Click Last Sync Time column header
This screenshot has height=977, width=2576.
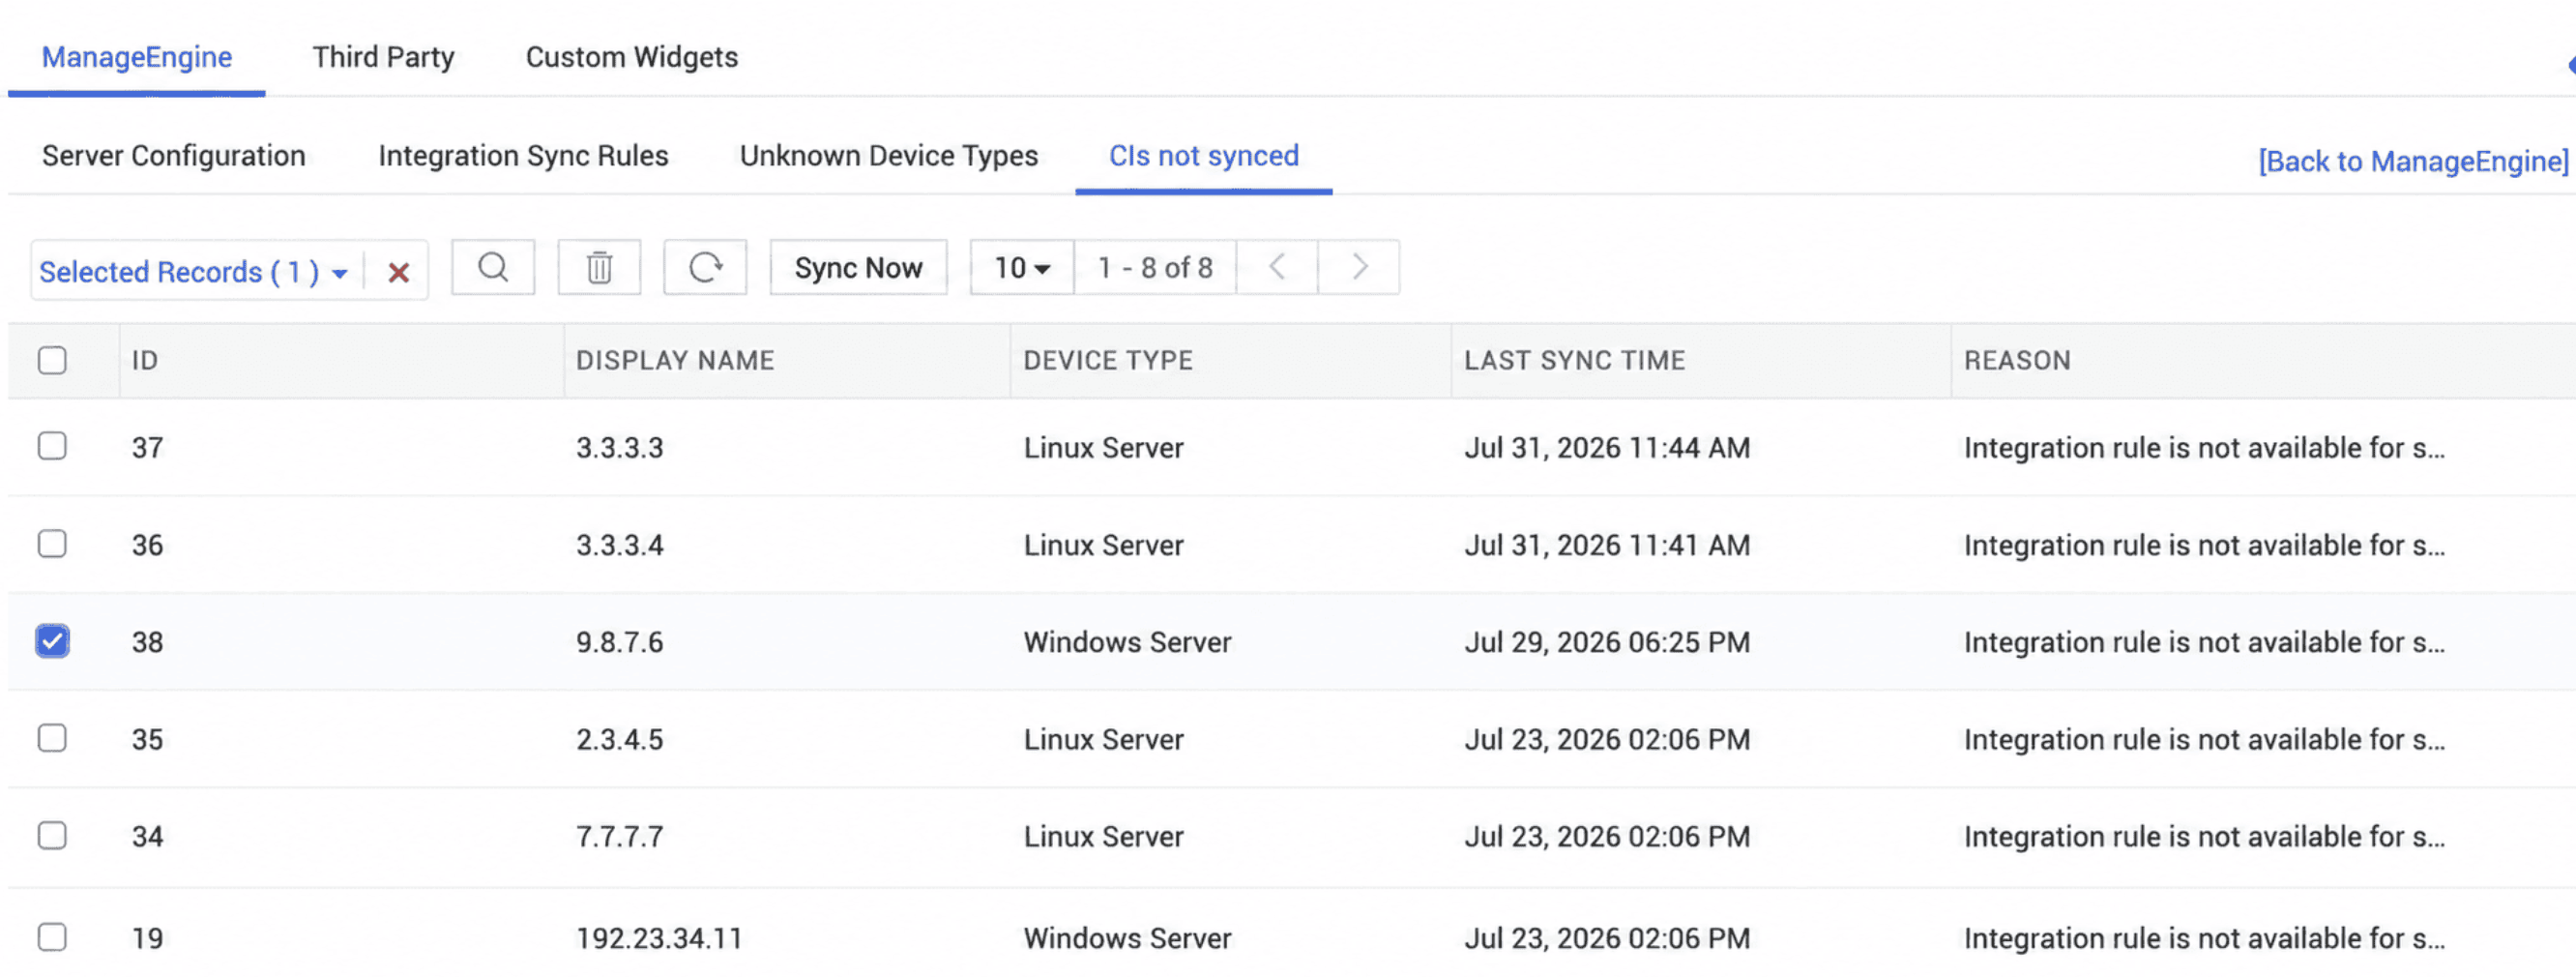1575,361
